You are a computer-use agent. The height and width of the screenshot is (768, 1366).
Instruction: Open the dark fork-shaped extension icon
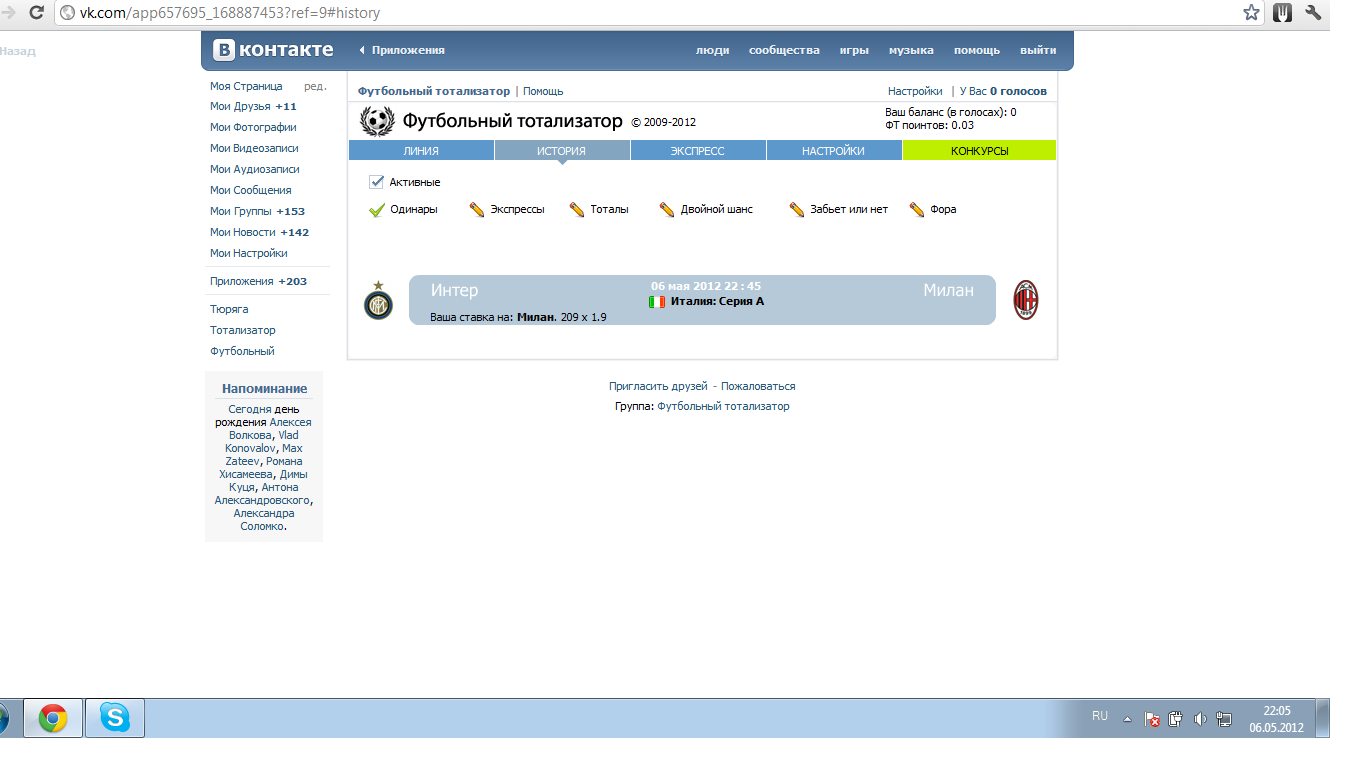tap(1282, 13)
